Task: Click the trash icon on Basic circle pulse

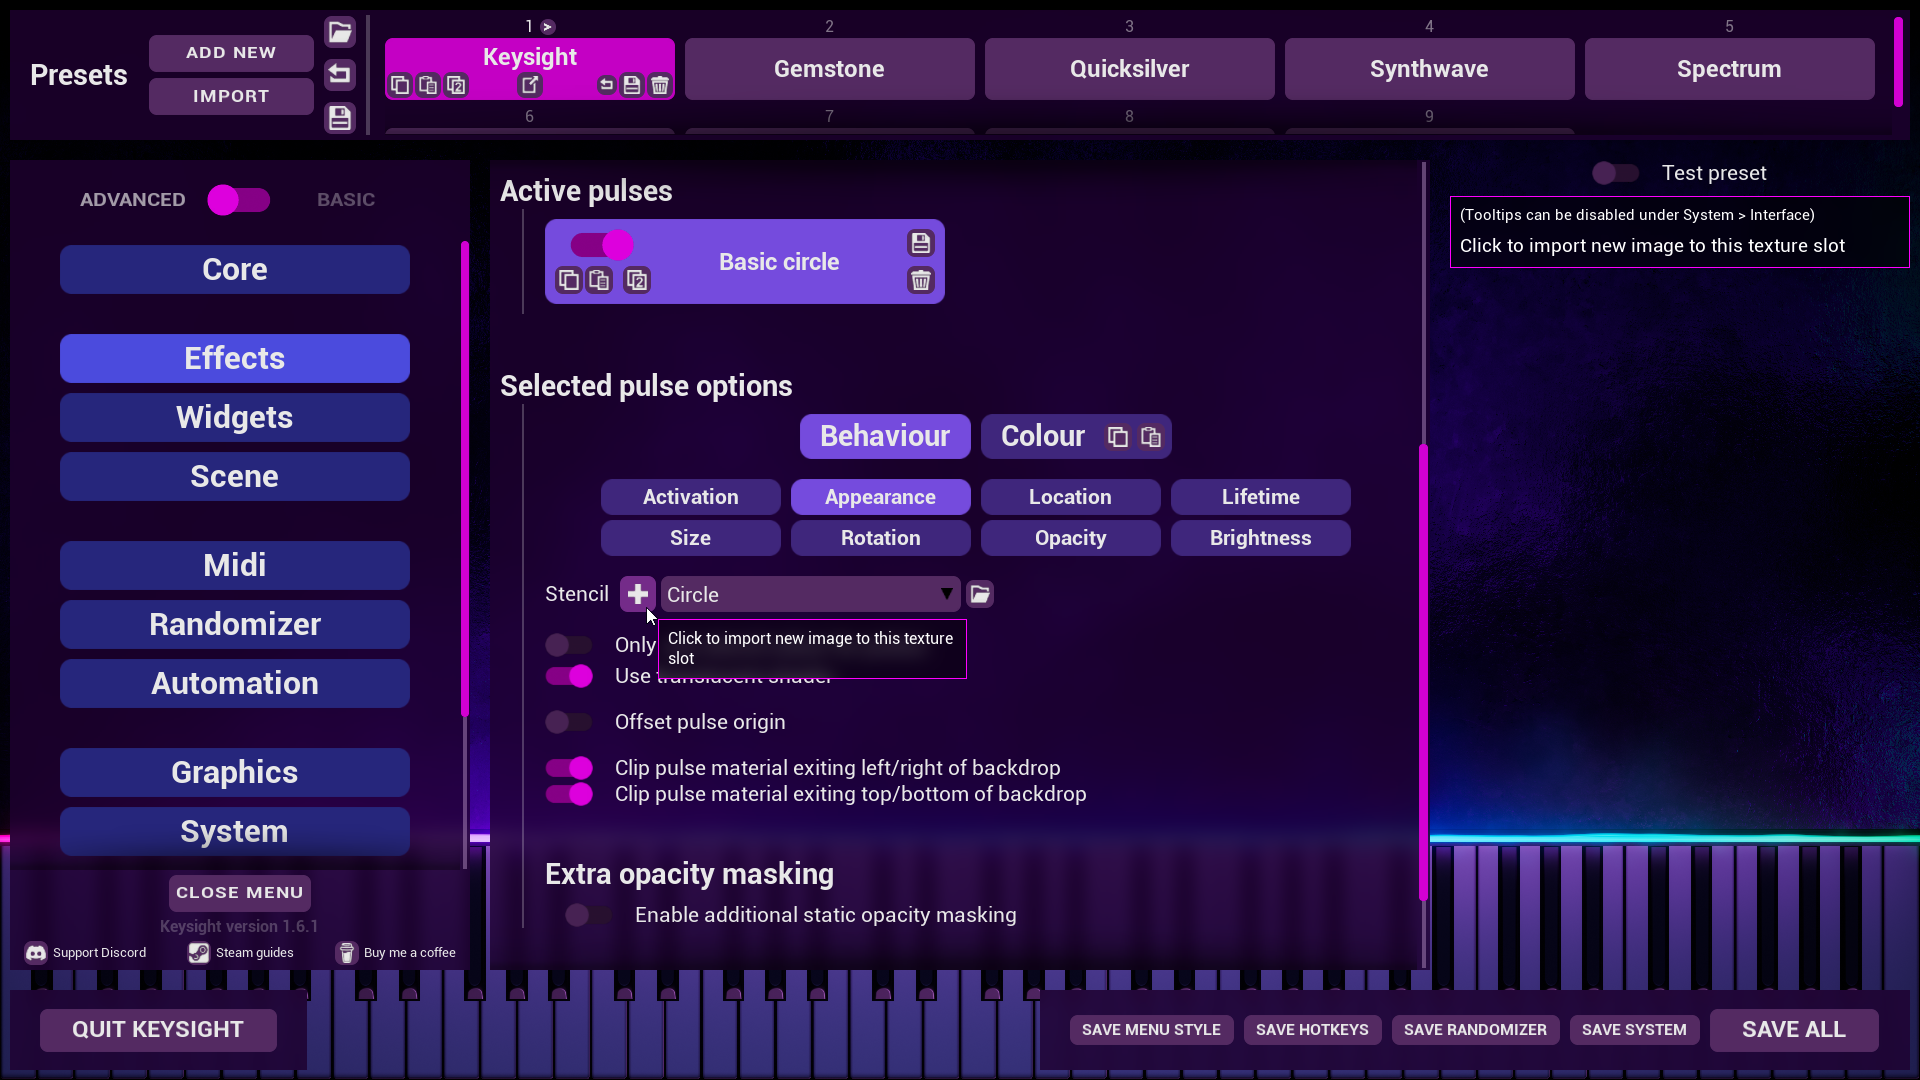Action: coord(920,280)
